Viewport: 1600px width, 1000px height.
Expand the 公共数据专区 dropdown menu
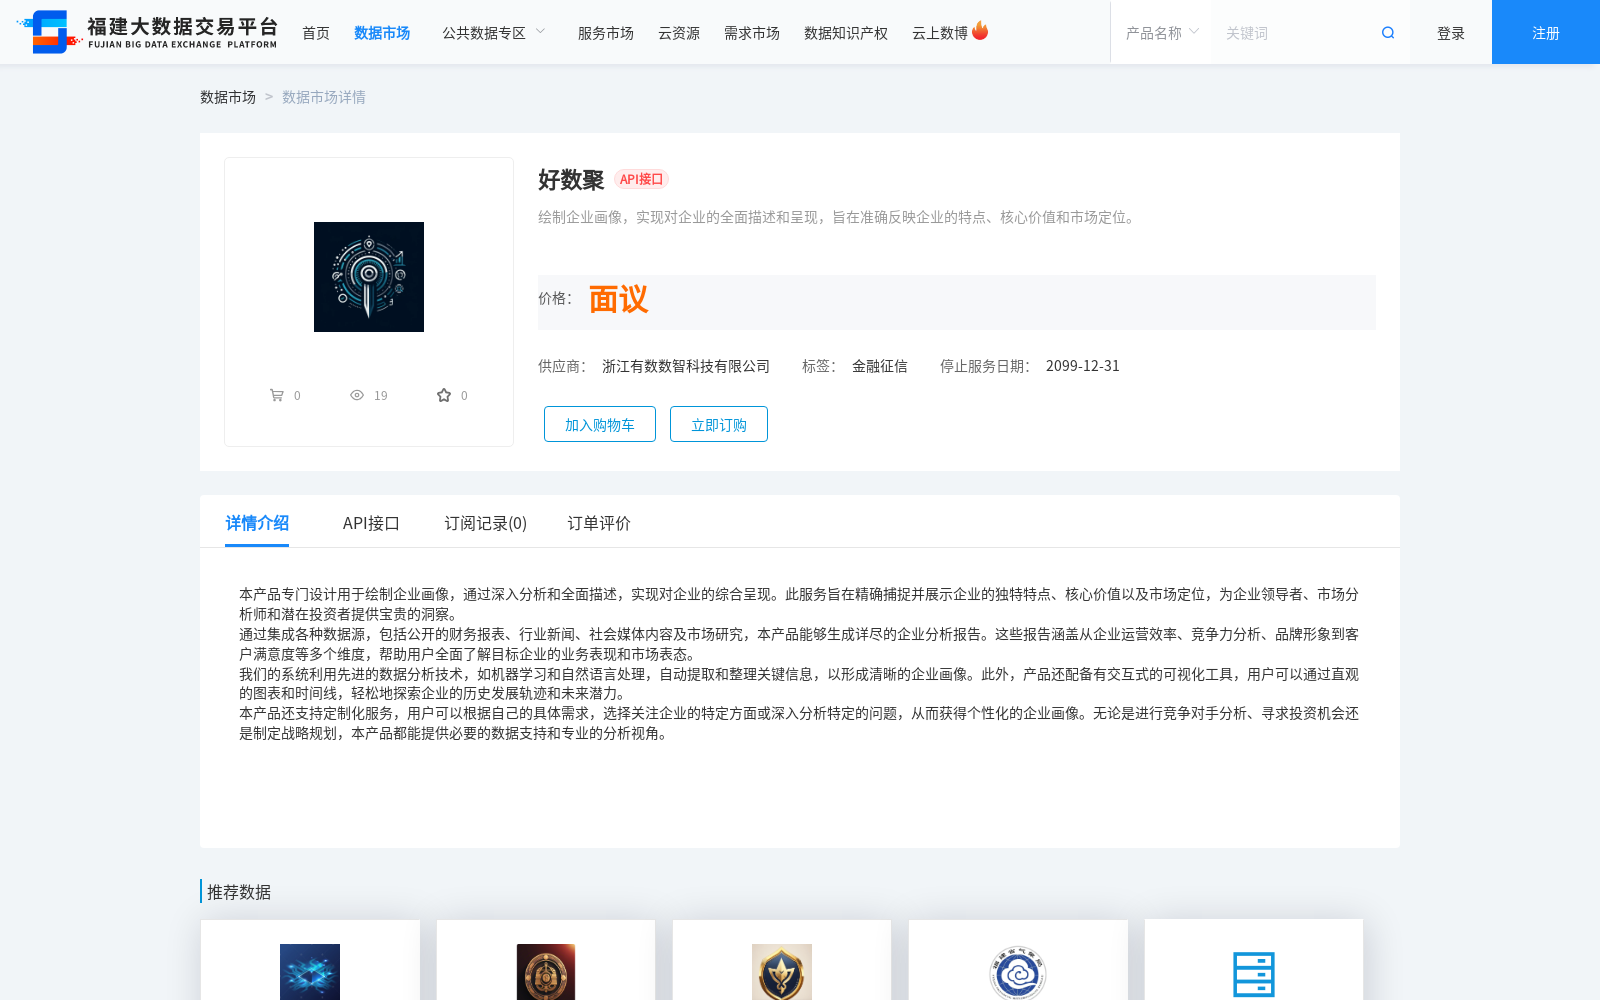(x=494, y=33)
